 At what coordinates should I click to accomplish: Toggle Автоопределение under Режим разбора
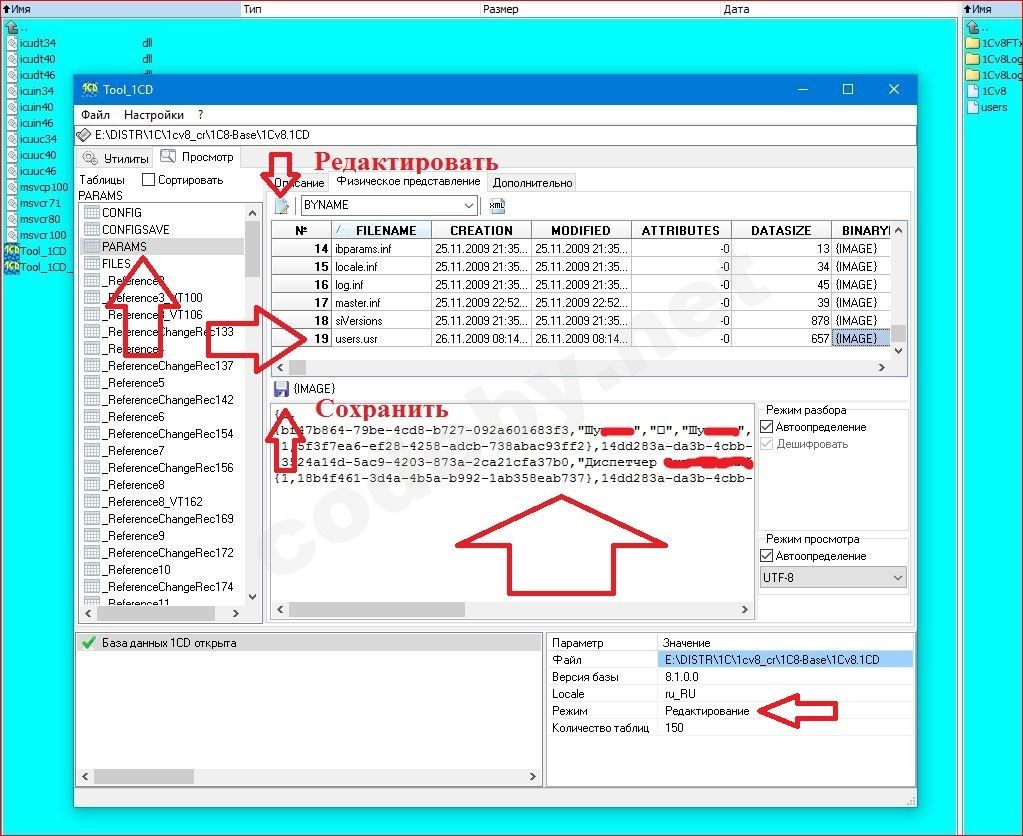[x=767, y=427]
